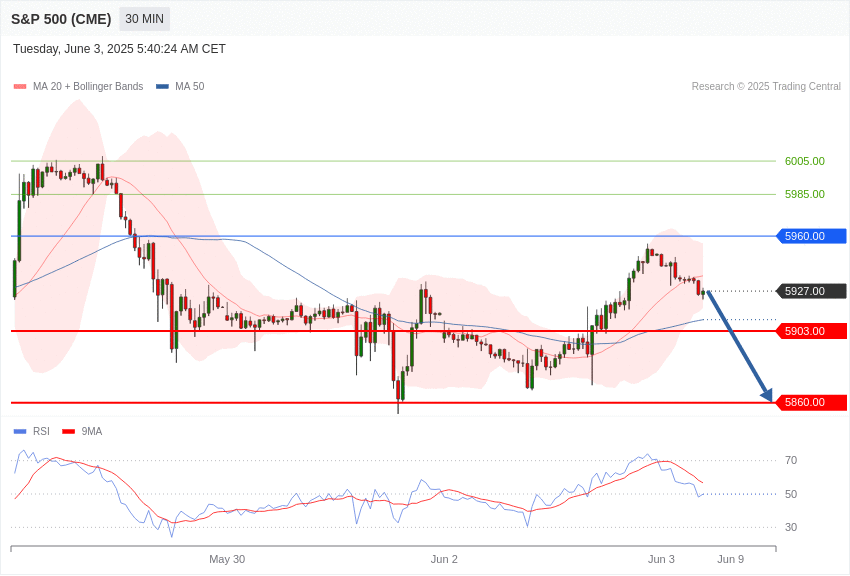The height and width of the screenshot is (576, 850).
Task: Click the red 9MA legend swatch
Action: click(68, 432)
